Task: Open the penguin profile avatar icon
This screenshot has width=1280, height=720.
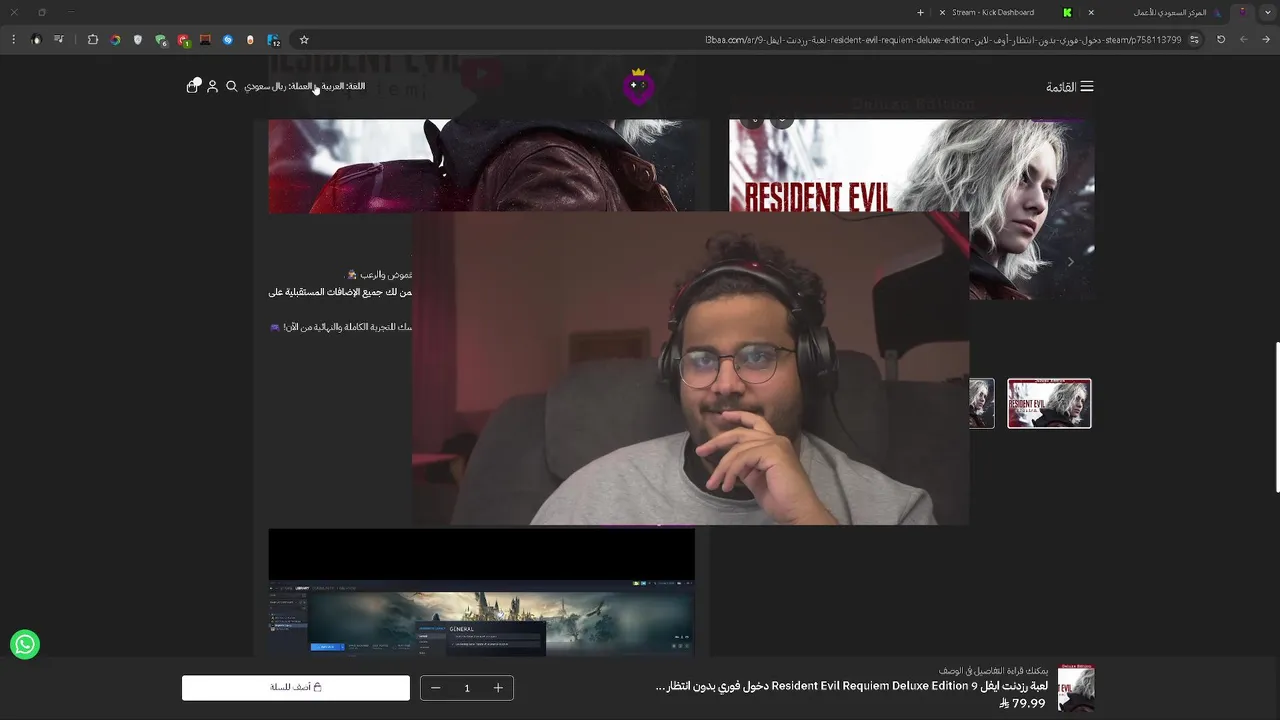Action: tap(36, 40)
